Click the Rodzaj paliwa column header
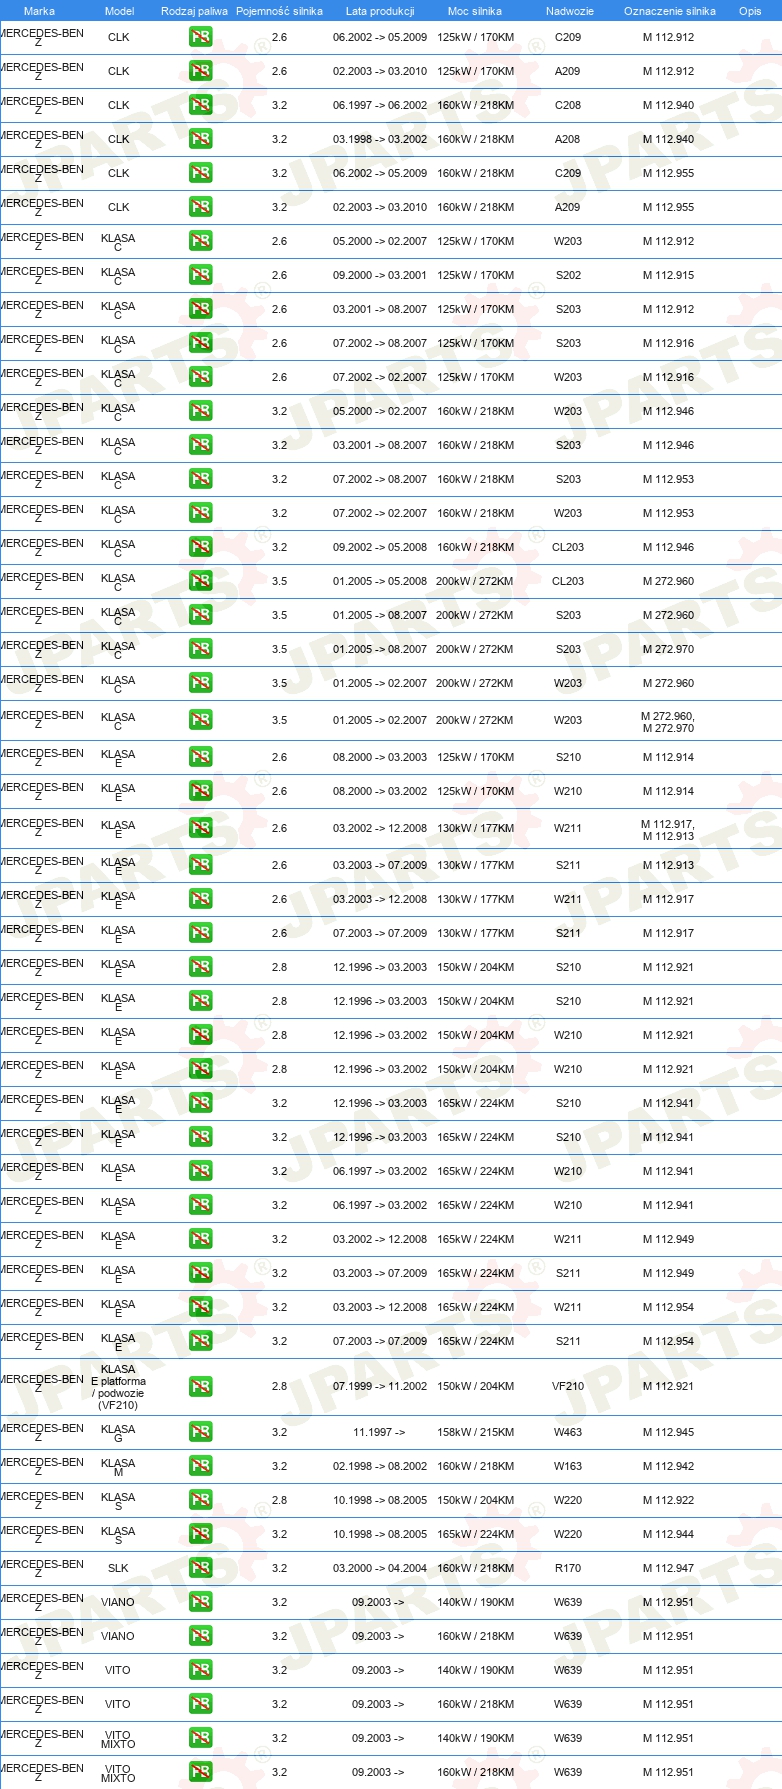This screenshot has width=782, height=1789. tap(194, 11)
